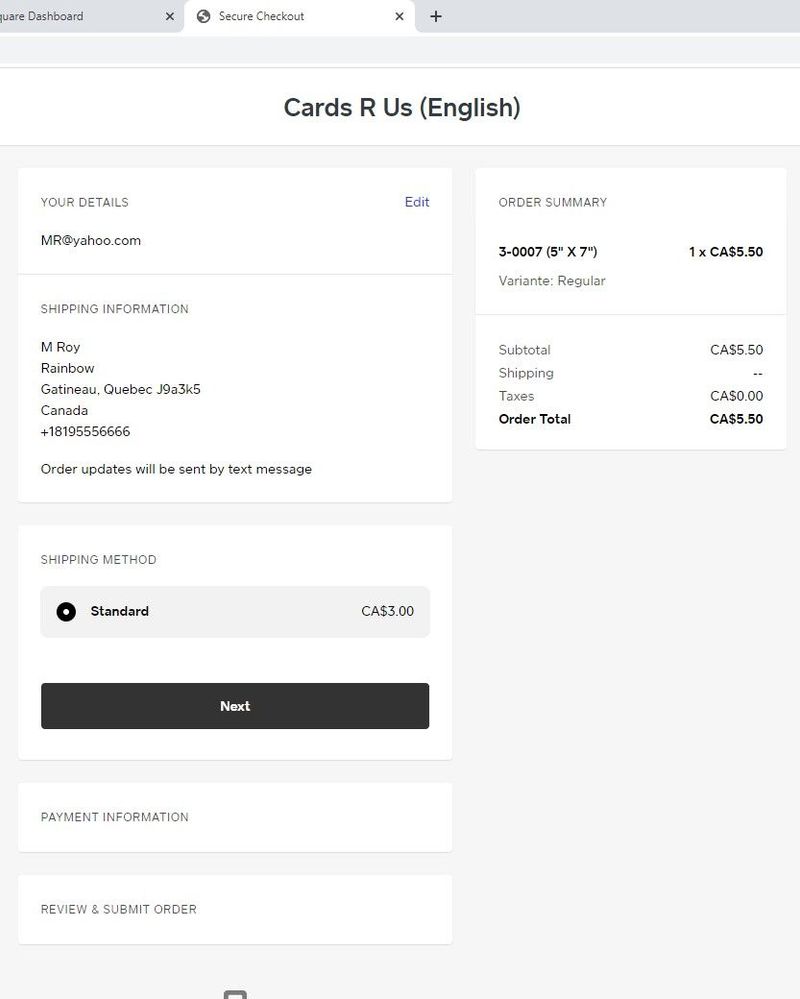Click the MR@yahoo.com email address
Viewport: 800px width, 999px height.
click(91, 240)
